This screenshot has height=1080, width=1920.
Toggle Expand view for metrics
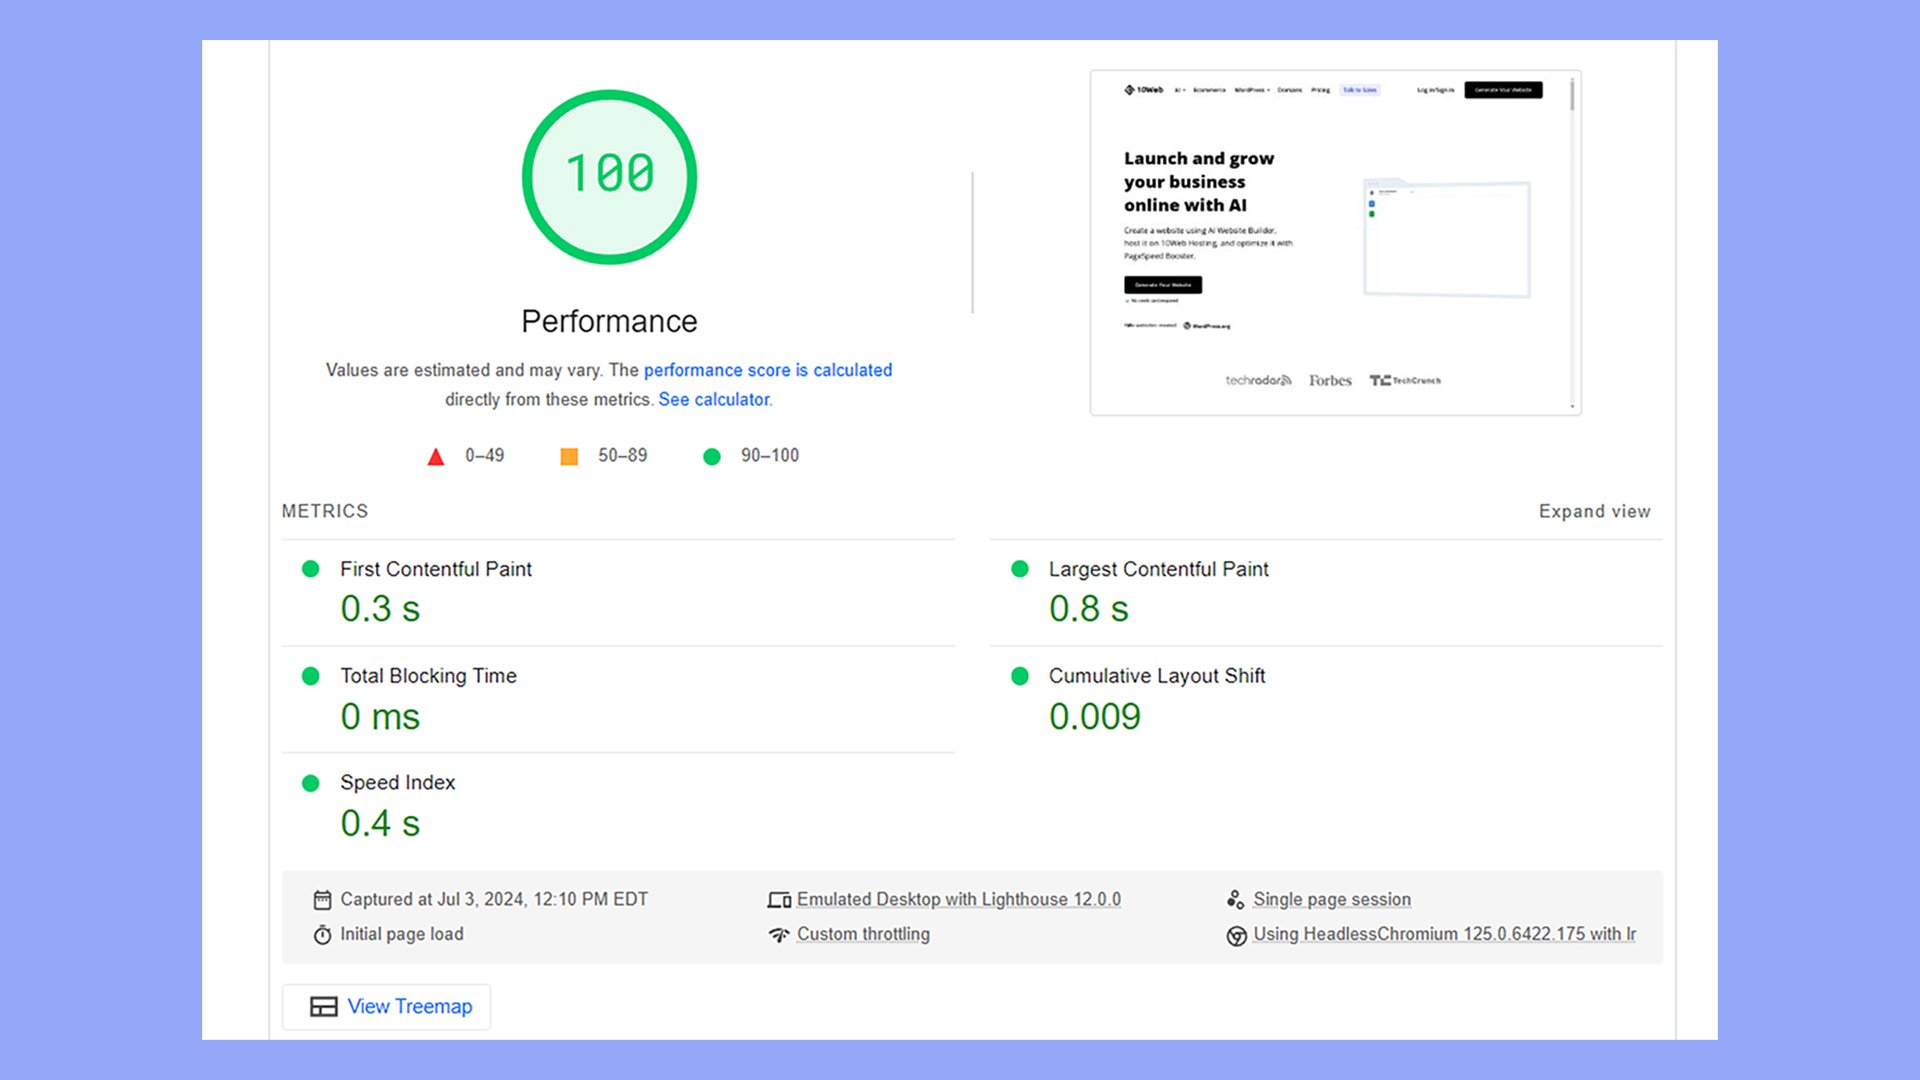pyautogui.click(x=1594, y=512)
